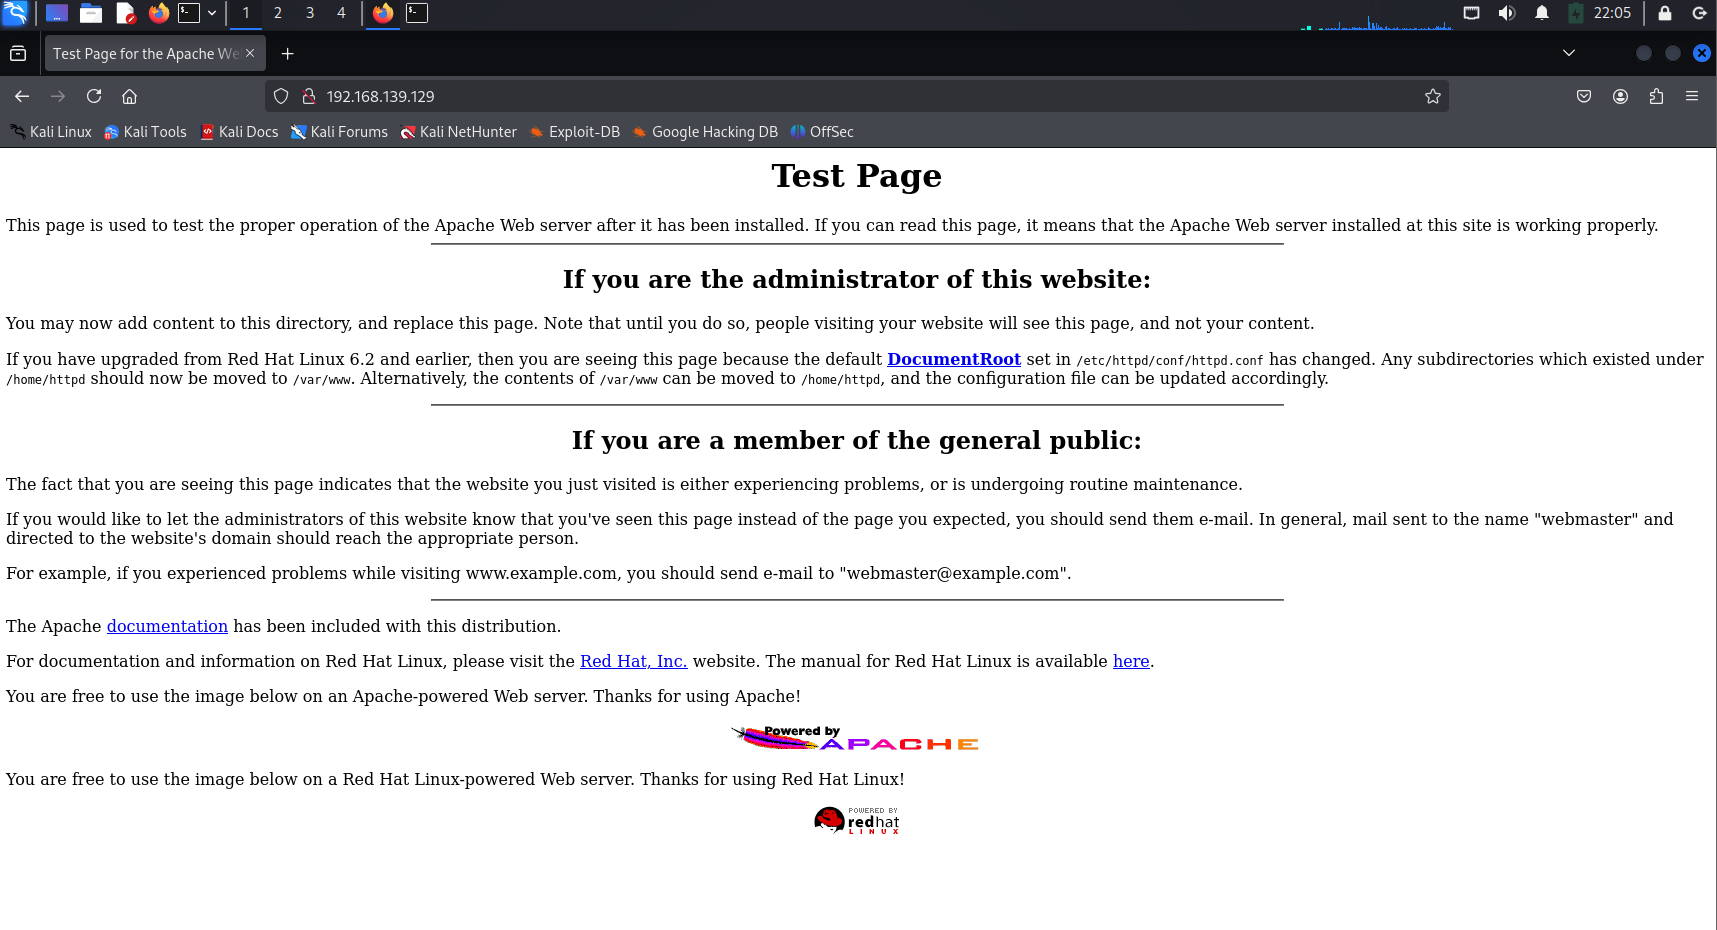Switch to workspace 2
Viewport: 1717px width, 930px height.
click(x=278, y=13)
